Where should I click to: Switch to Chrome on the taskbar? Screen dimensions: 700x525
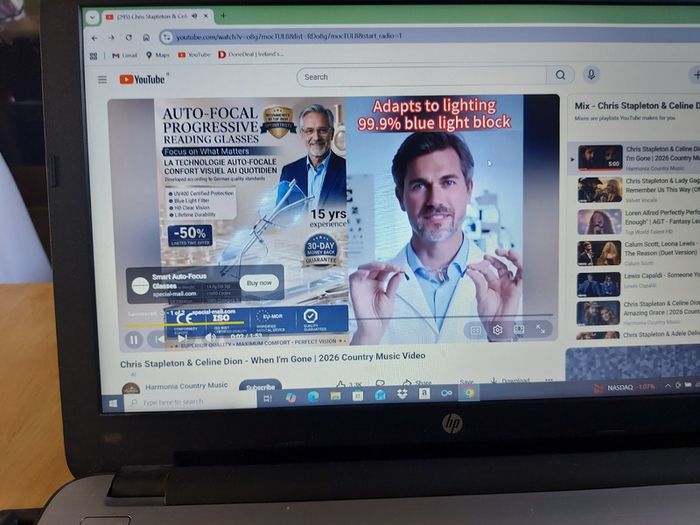[x=469, y=392]
